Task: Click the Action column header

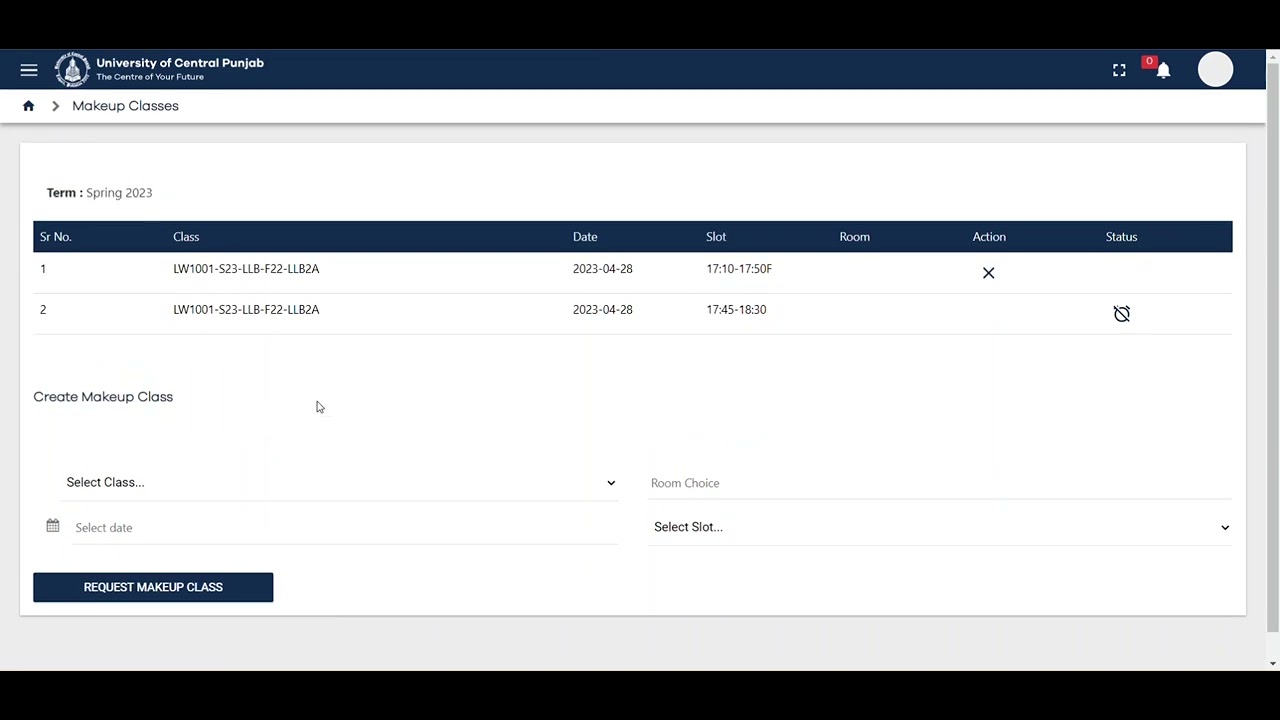Action: (x=989, y=237)
